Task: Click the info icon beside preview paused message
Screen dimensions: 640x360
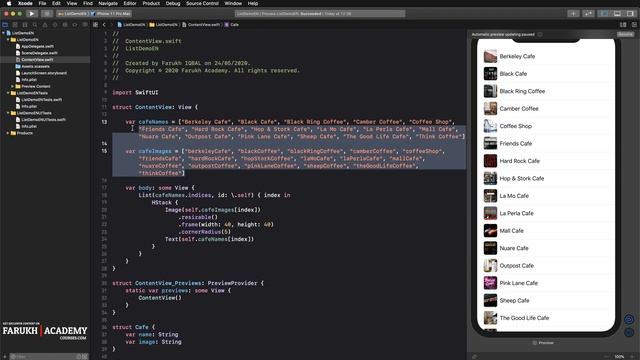Action: pos(540,34)
